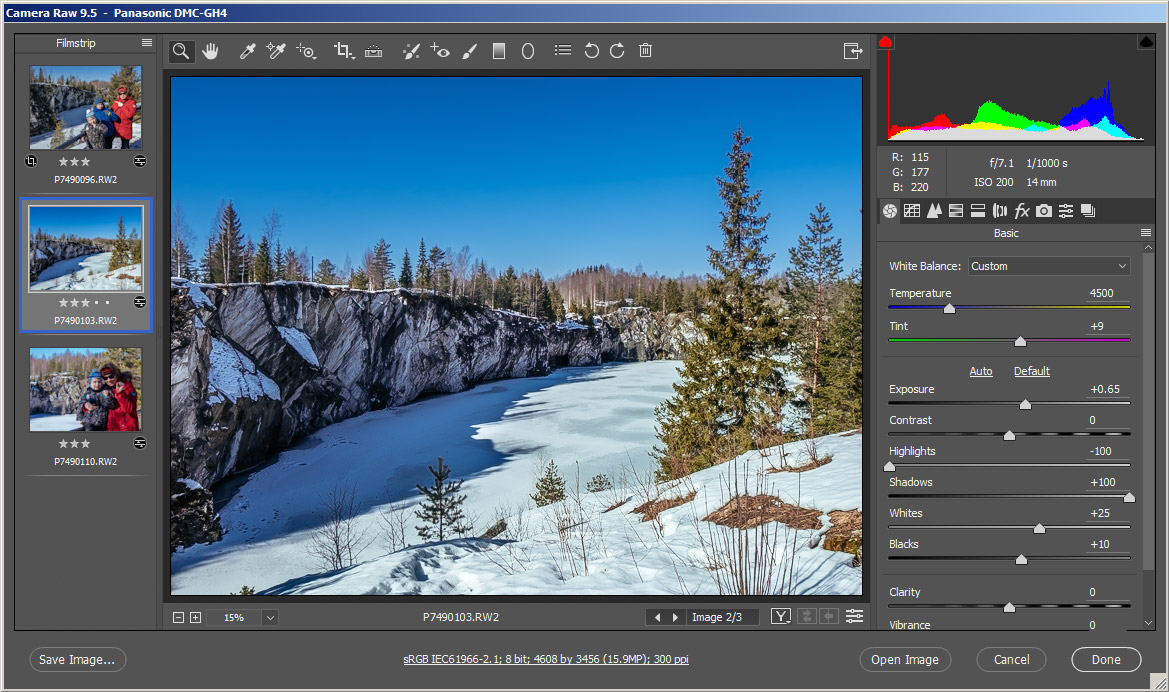Screen dimensions: 1169x692
Task: Select the Hand tool
Action: (x=210, y=51)
